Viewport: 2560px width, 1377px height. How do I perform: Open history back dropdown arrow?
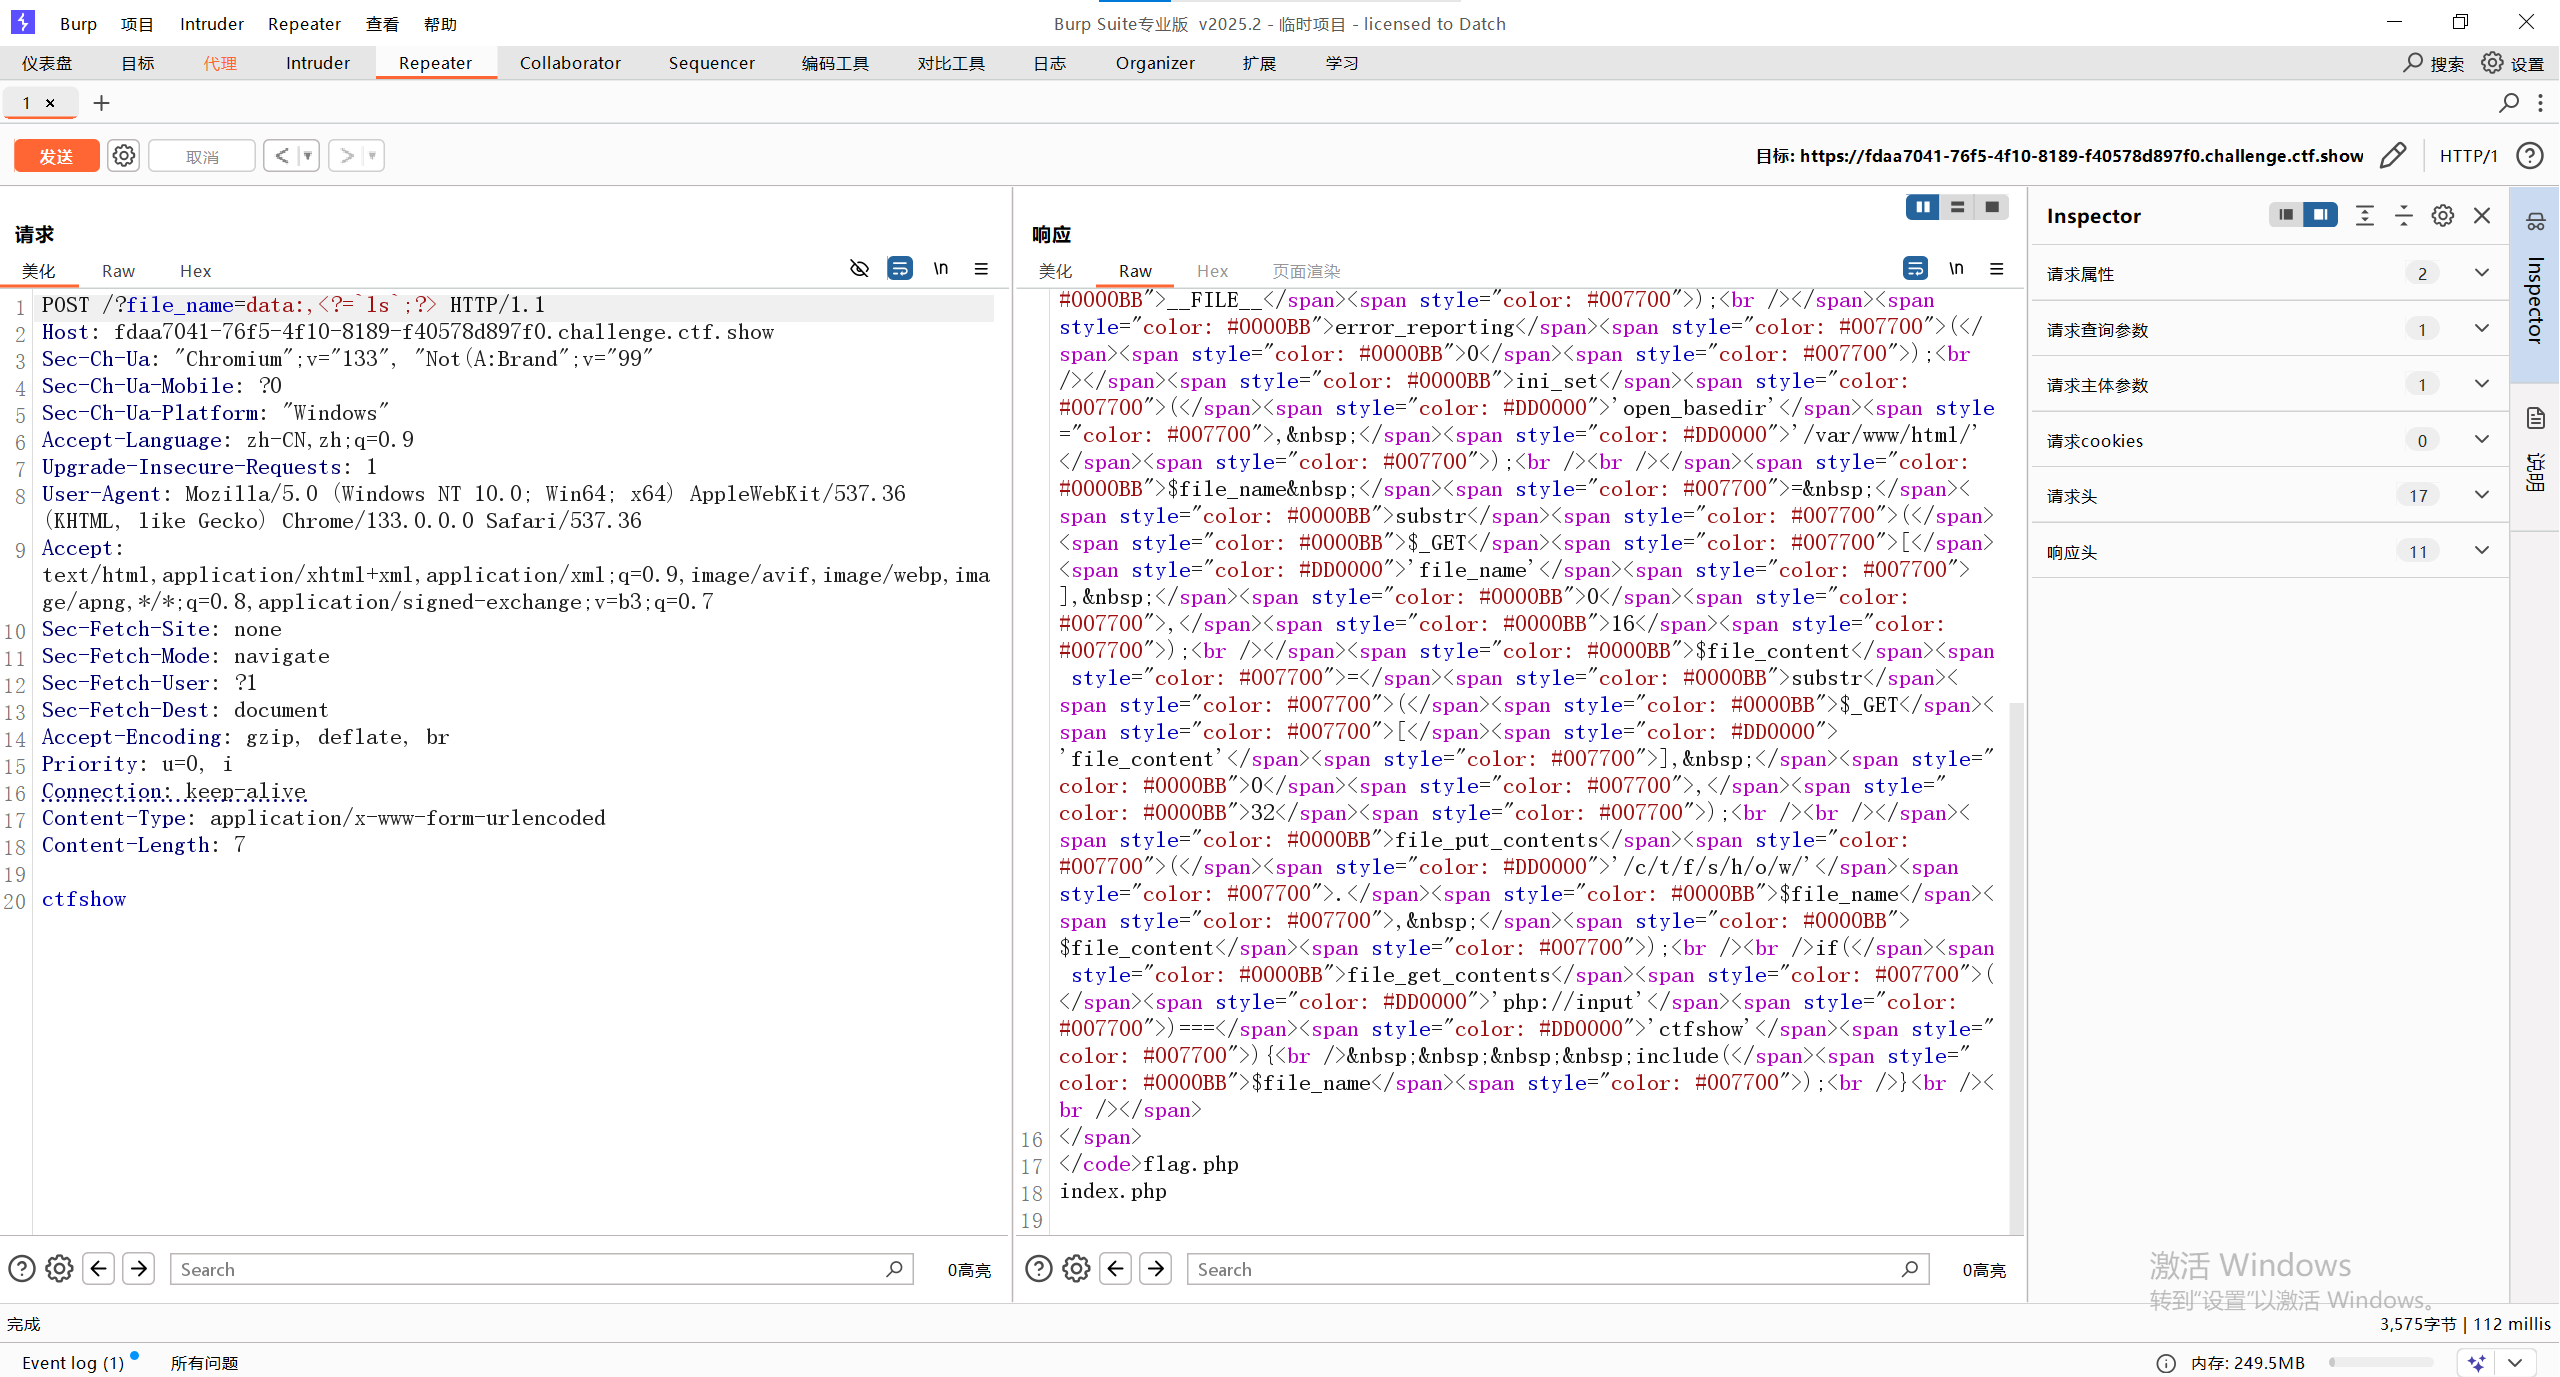pos(308,156)
